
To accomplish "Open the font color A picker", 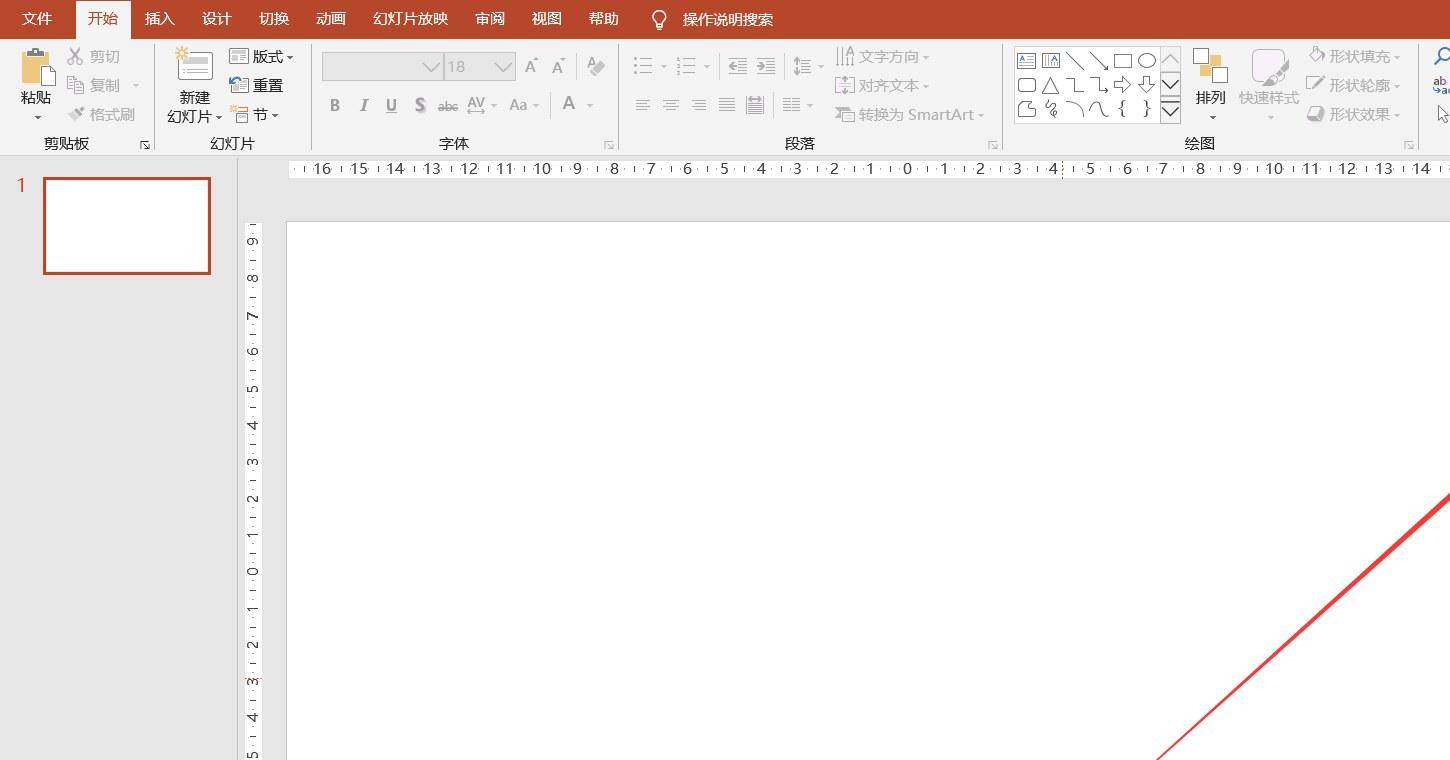I will coord(569,104).
